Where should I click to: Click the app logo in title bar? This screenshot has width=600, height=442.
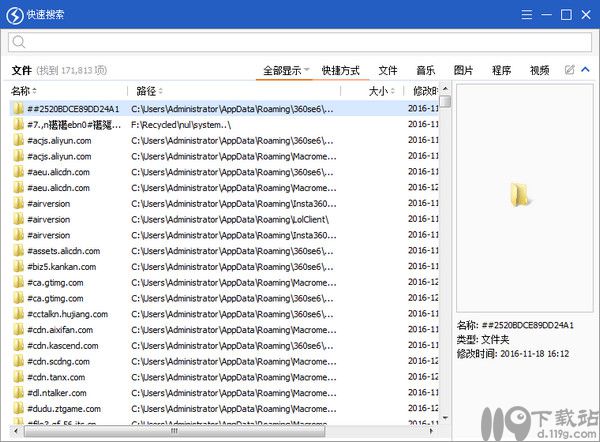[15, 15]
